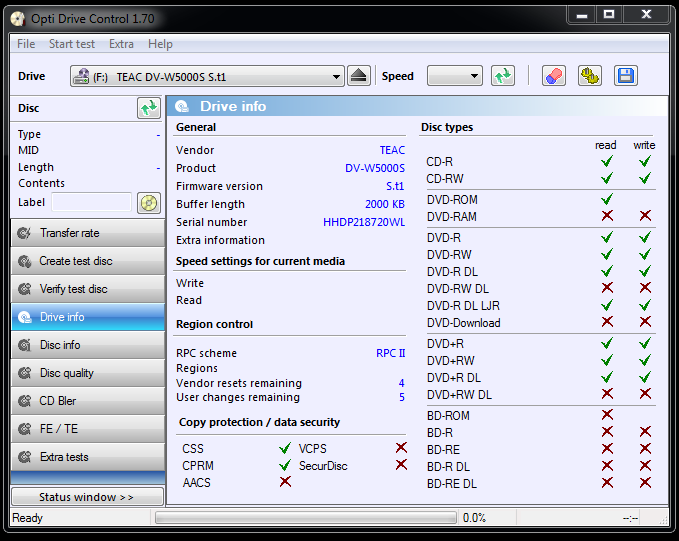The image size is (679, 541).
Task: Select the Drive info panel
Action: 88,317
